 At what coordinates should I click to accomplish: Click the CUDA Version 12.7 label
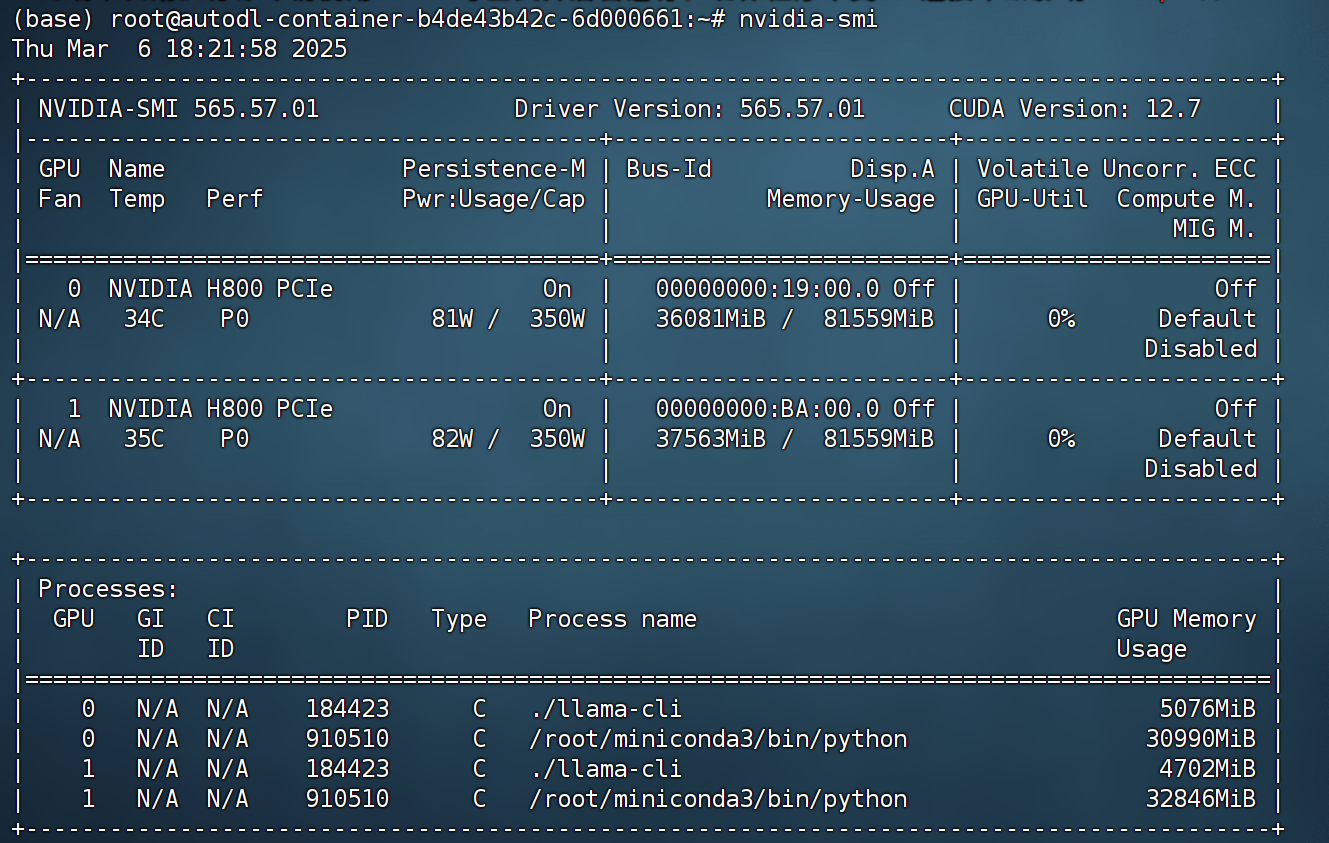[1075, 109]
